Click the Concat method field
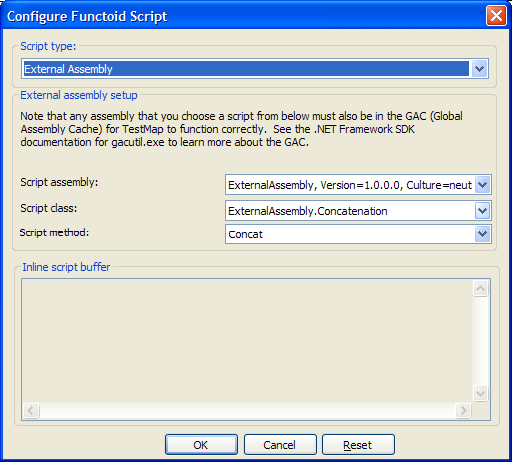The height and width of the screenshot is (462, 512). pyautogui.click(x=350, y=234)
